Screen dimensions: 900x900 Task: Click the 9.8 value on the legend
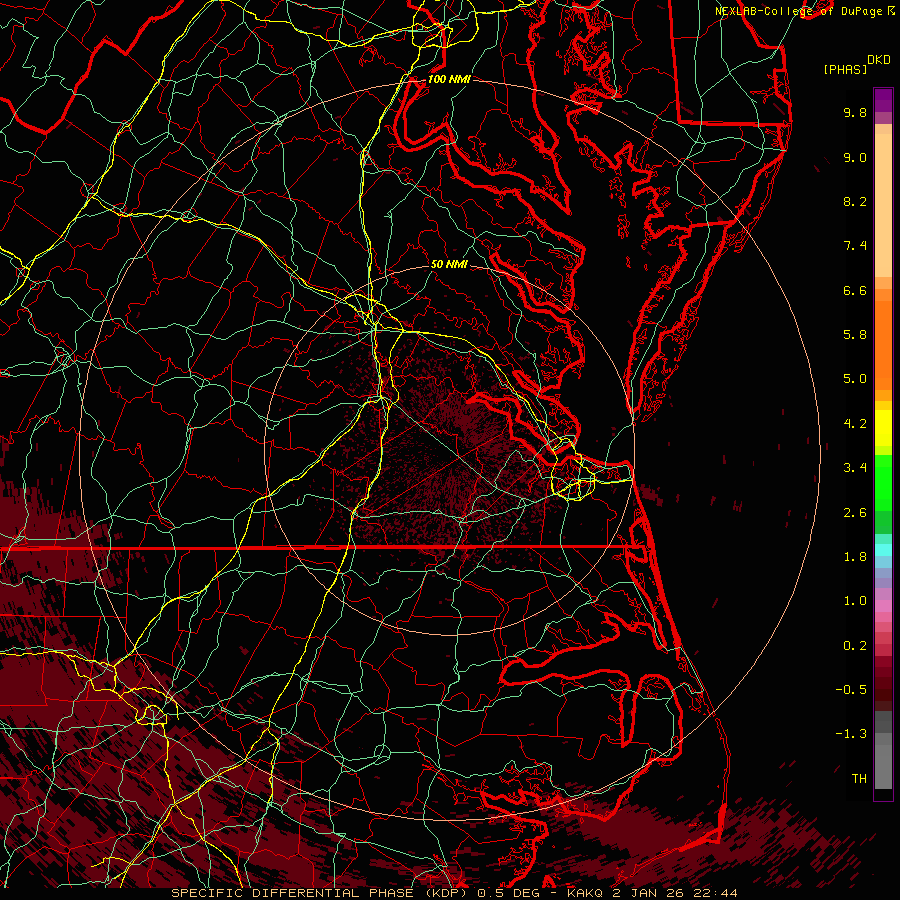[855, 112]
